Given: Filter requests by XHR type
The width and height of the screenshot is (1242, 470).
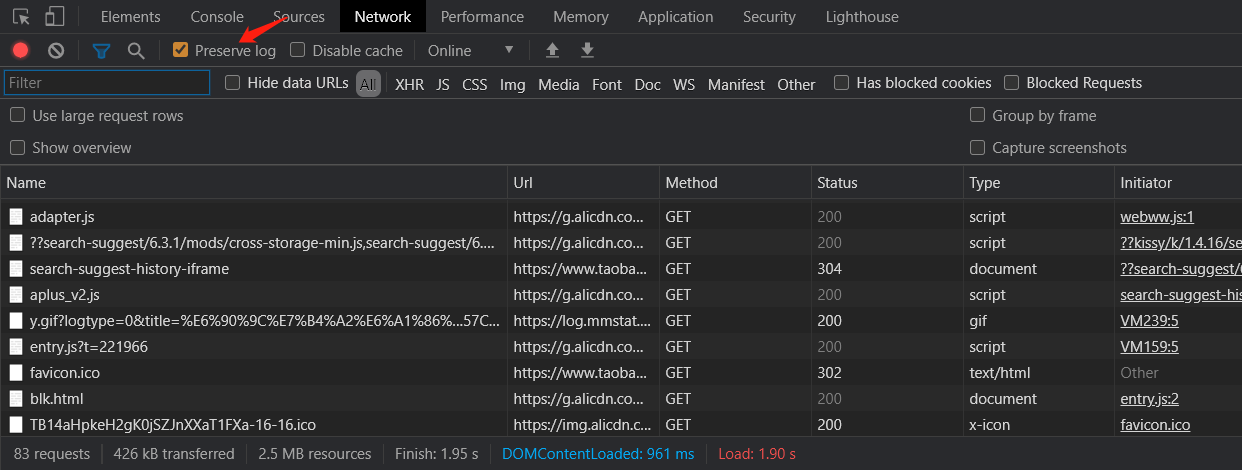Looking at the screenshot, I should (409, 84).
